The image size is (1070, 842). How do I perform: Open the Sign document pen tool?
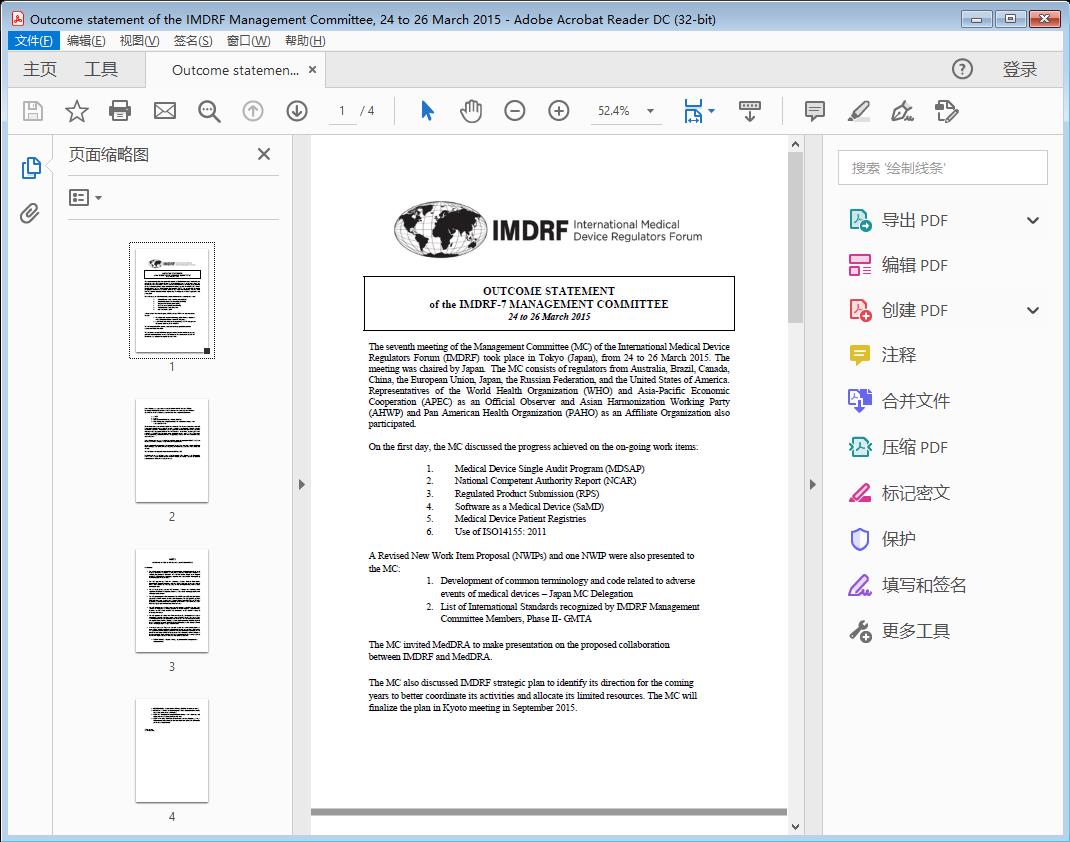[x=902, y=111]
